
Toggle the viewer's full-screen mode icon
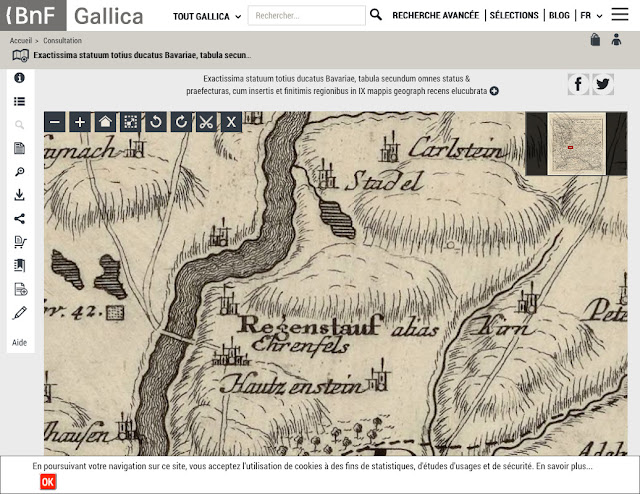point(131,122)
